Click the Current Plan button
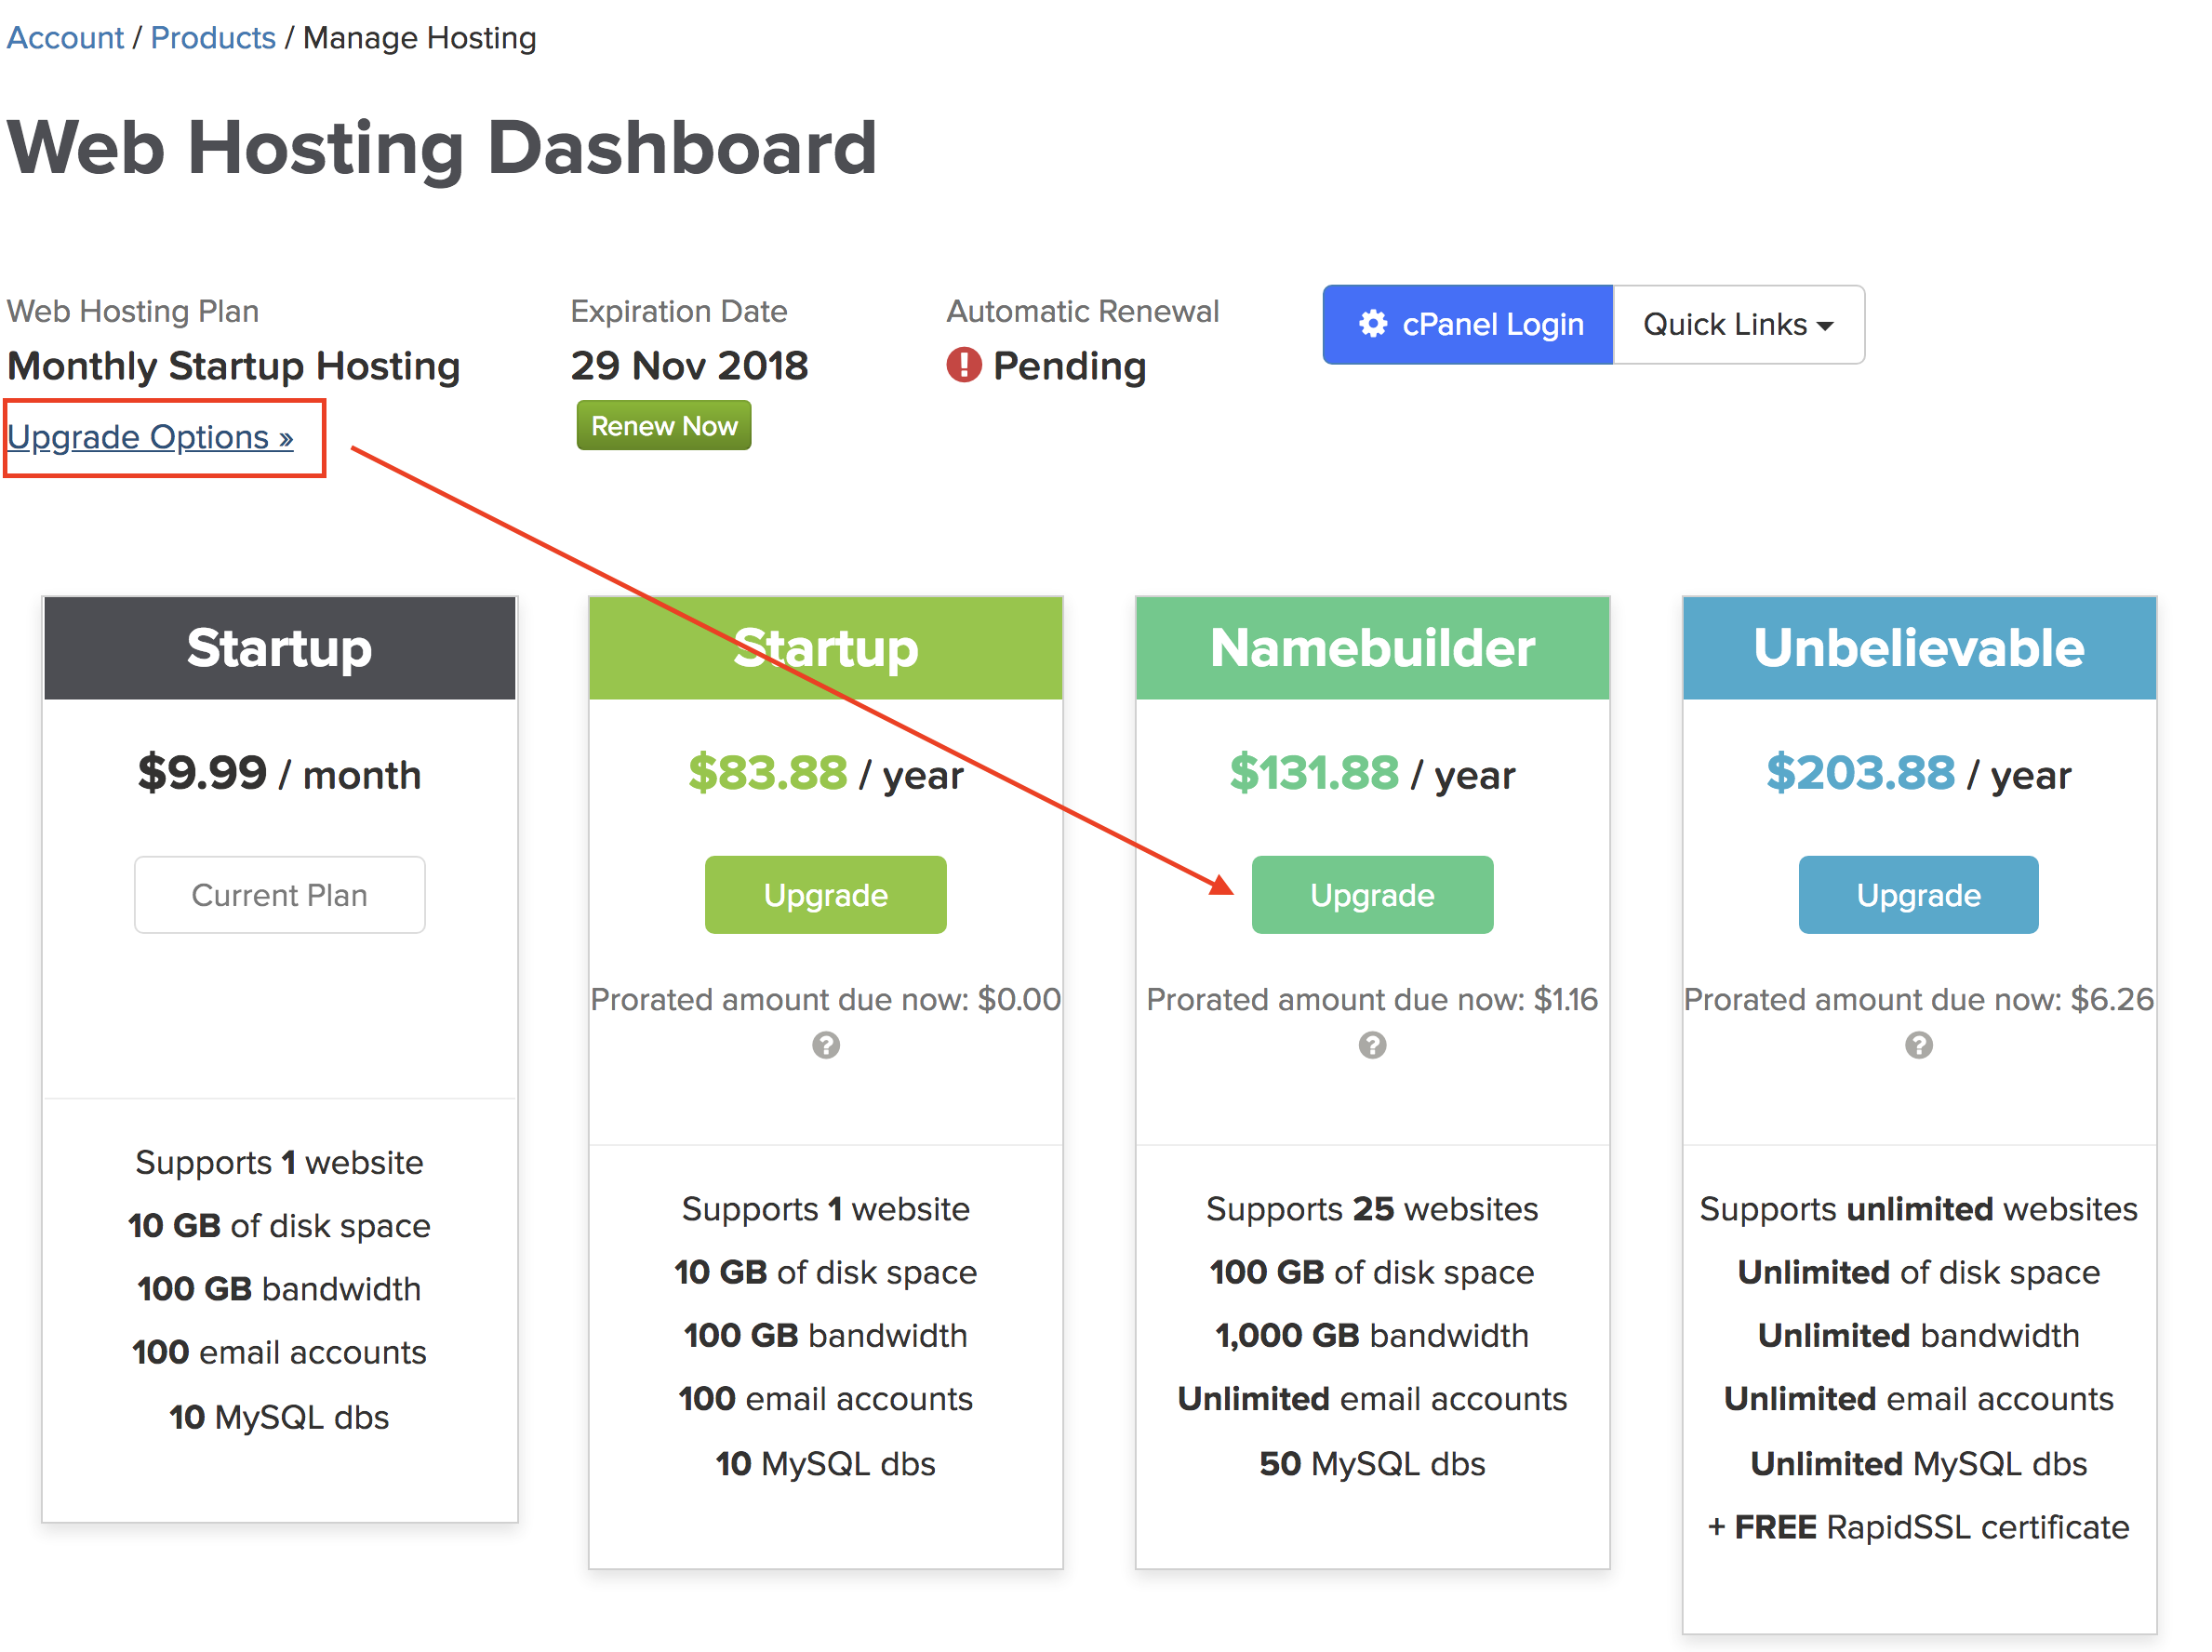The image size is (2212, 1652). [x=279, y=894]
